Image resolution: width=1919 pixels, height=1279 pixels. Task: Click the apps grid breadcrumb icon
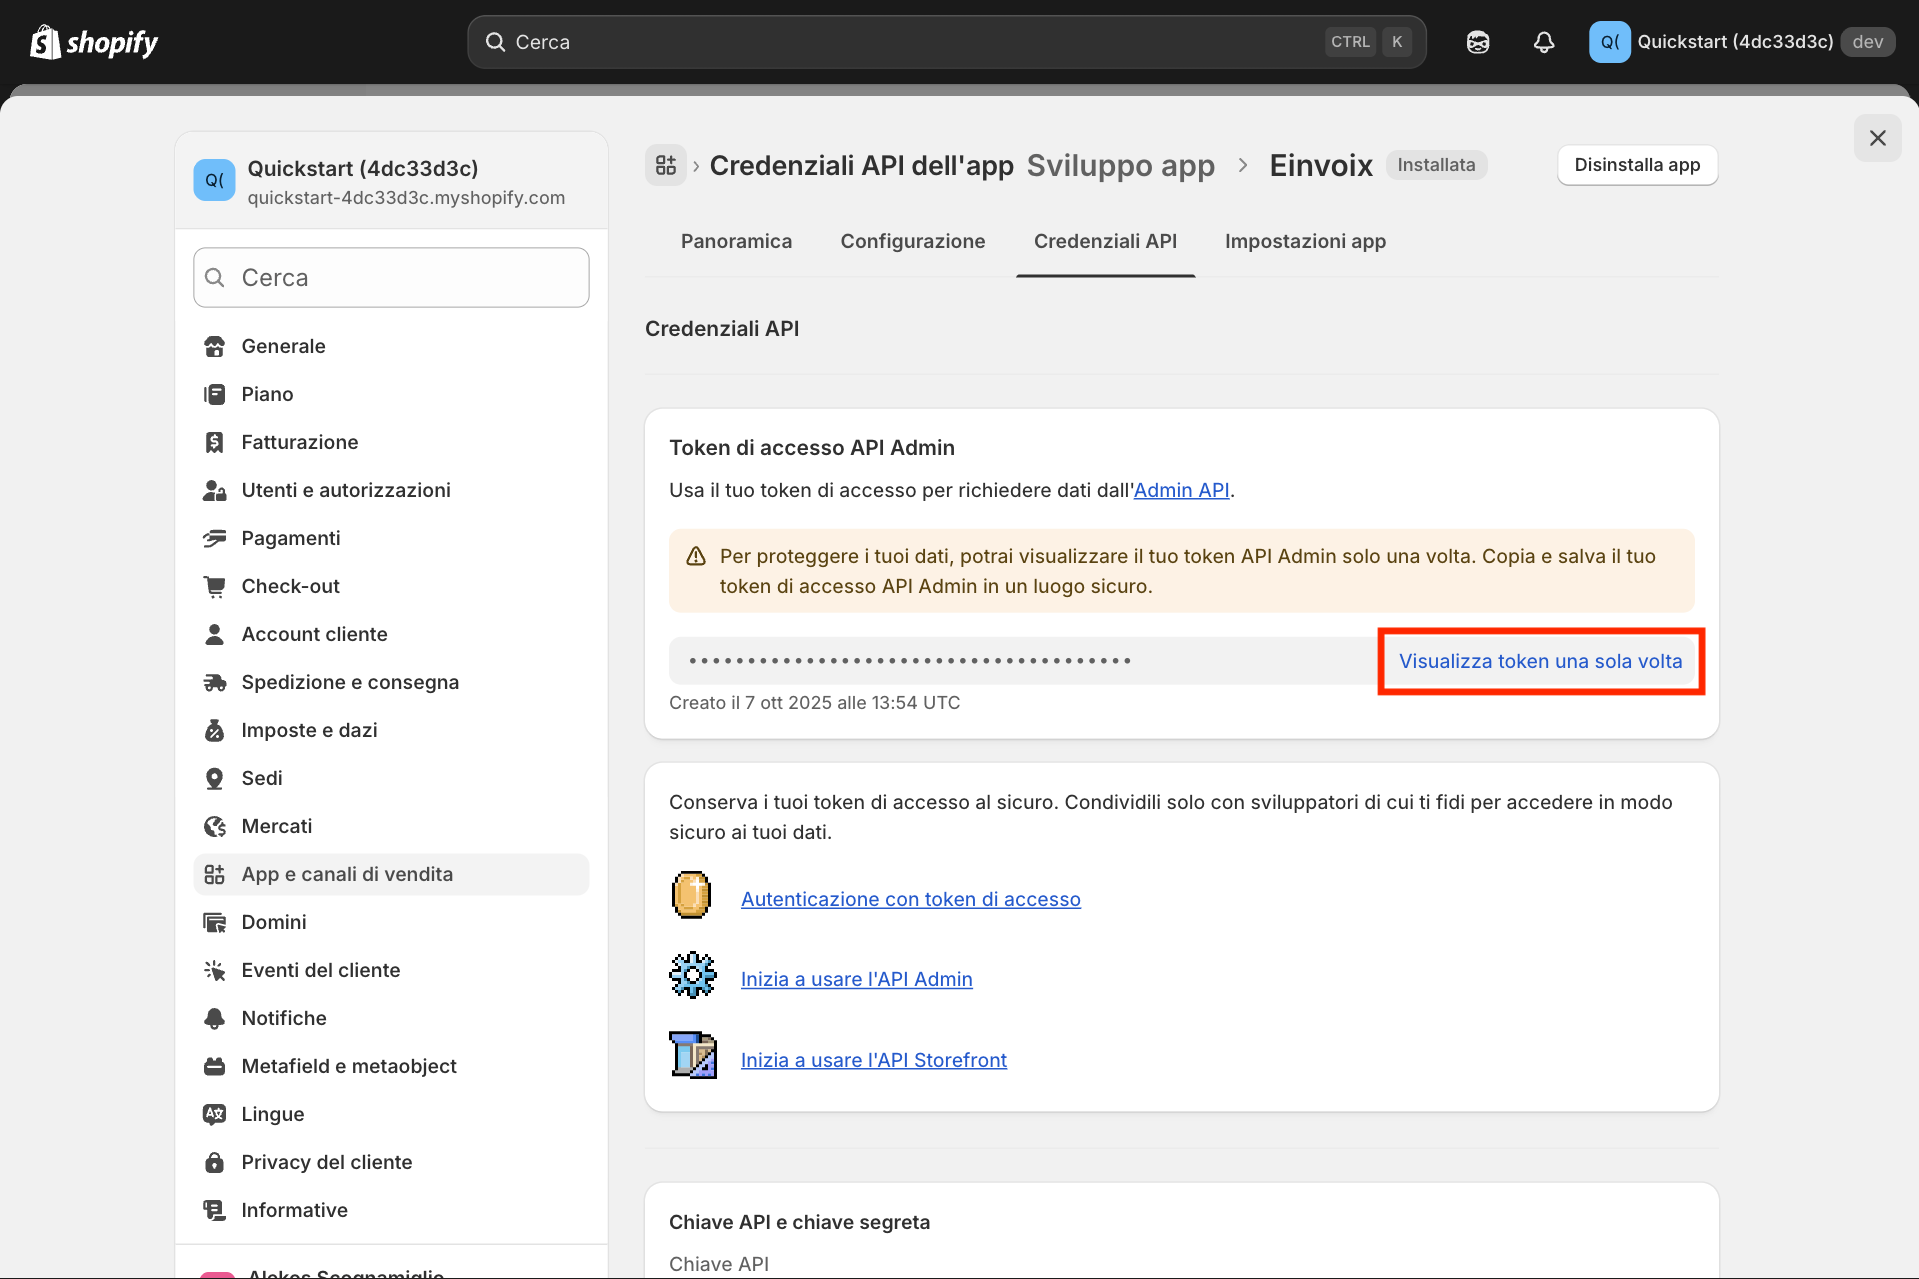point(666,165)
